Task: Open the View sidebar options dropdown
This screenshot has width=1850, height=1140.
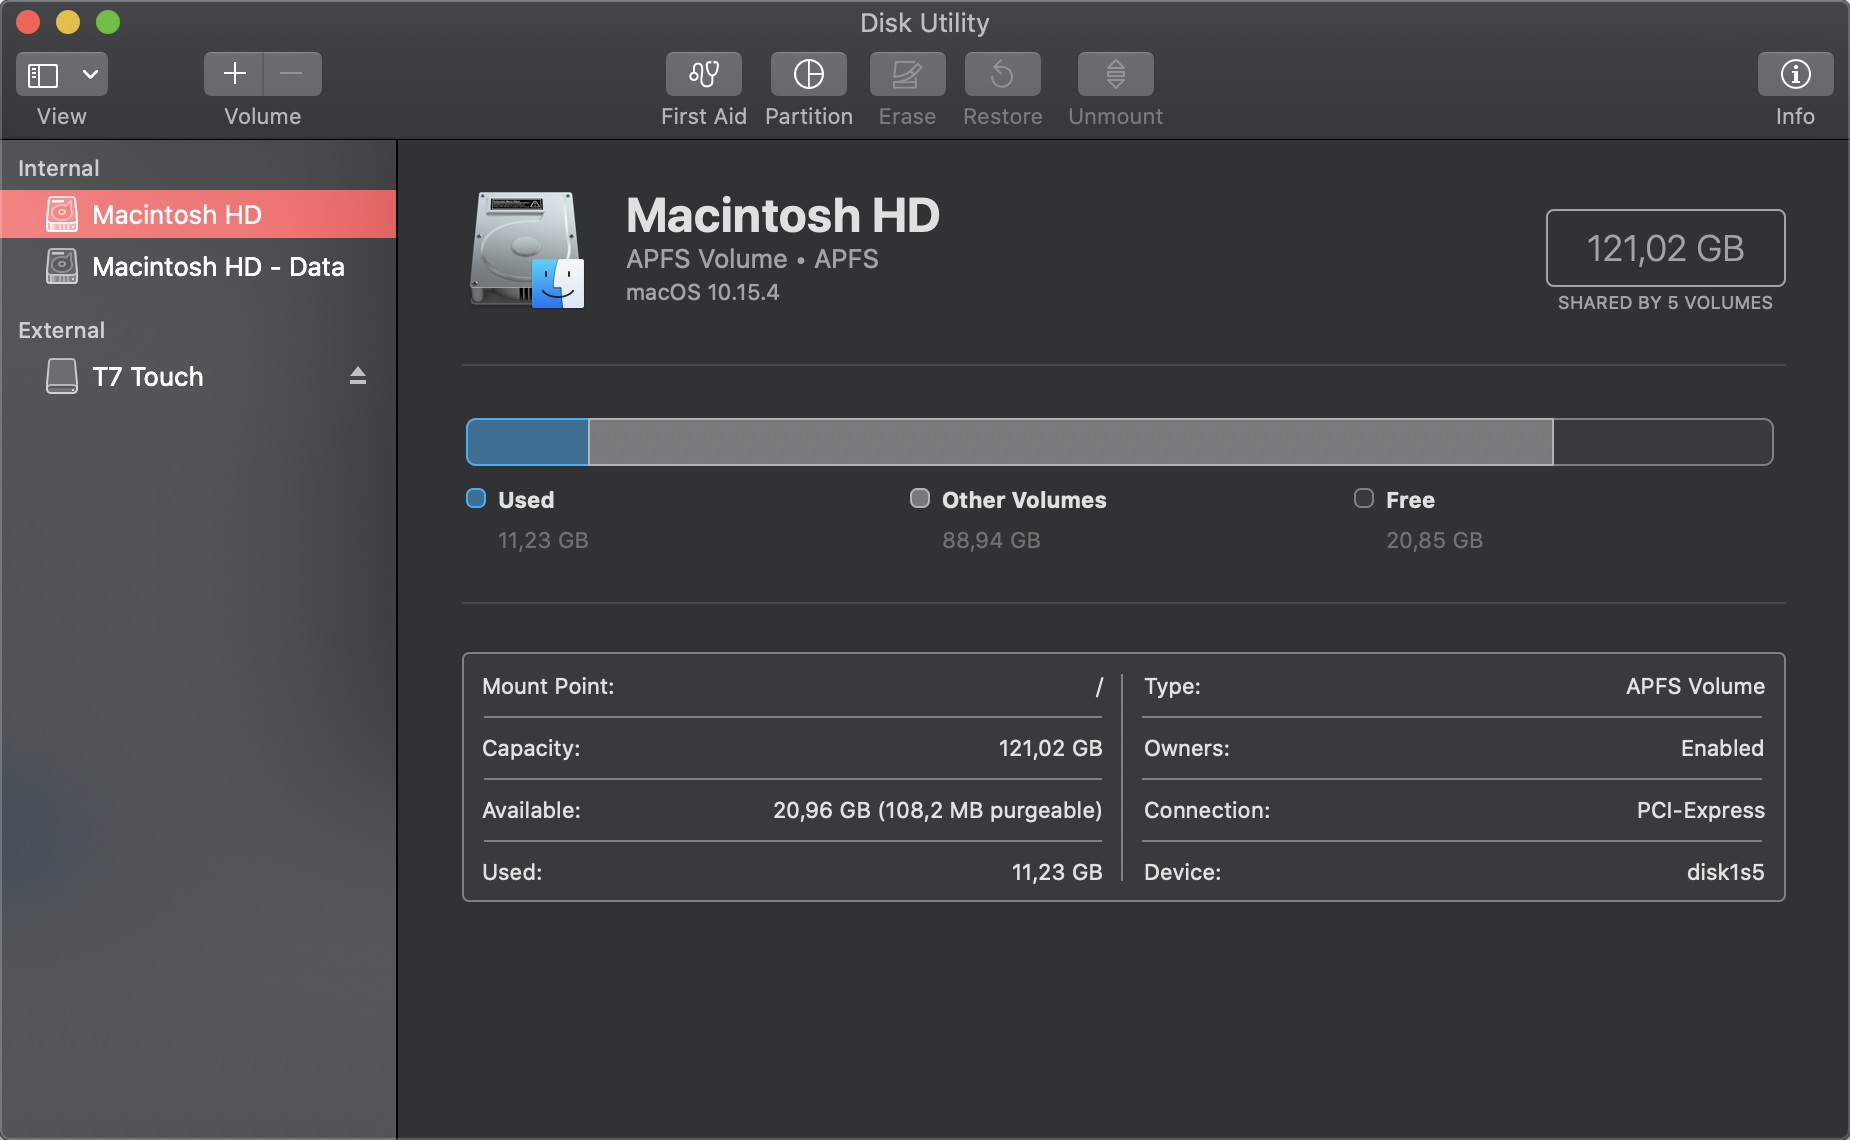Action: tap(90, 74)
